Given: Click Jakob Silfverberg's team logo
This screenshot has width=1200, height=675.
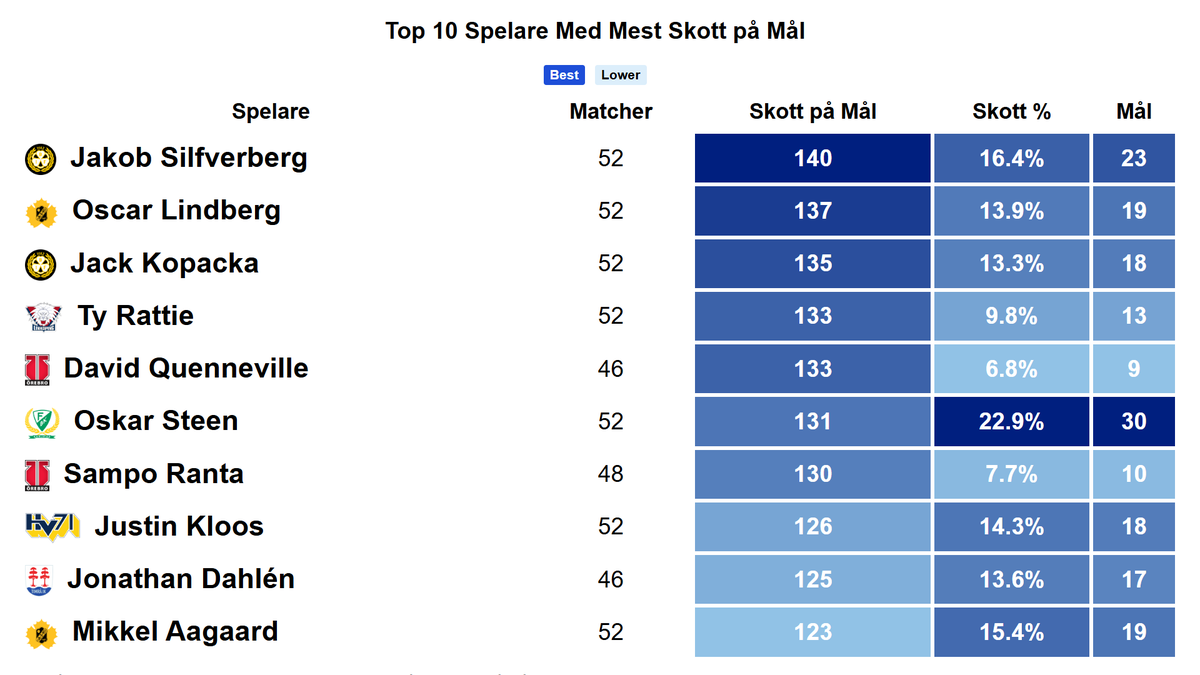Looking at the screenshot, I should (40, 159).
